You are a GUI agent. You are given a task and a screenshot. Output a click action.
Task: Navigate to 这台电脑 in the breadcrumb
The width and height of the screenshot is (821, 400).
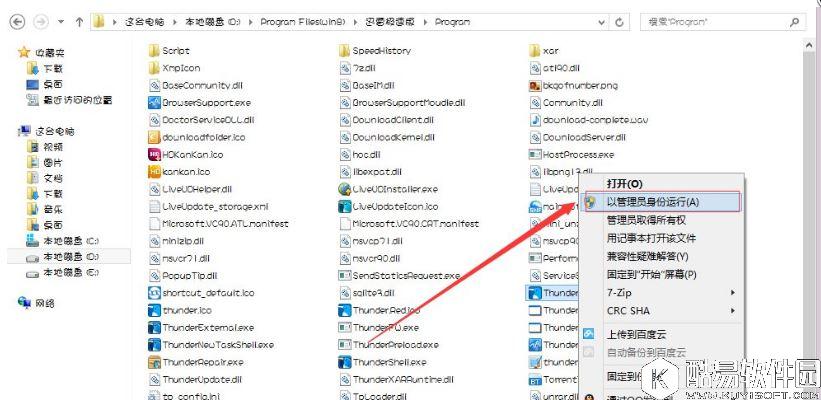coord(145,22)
